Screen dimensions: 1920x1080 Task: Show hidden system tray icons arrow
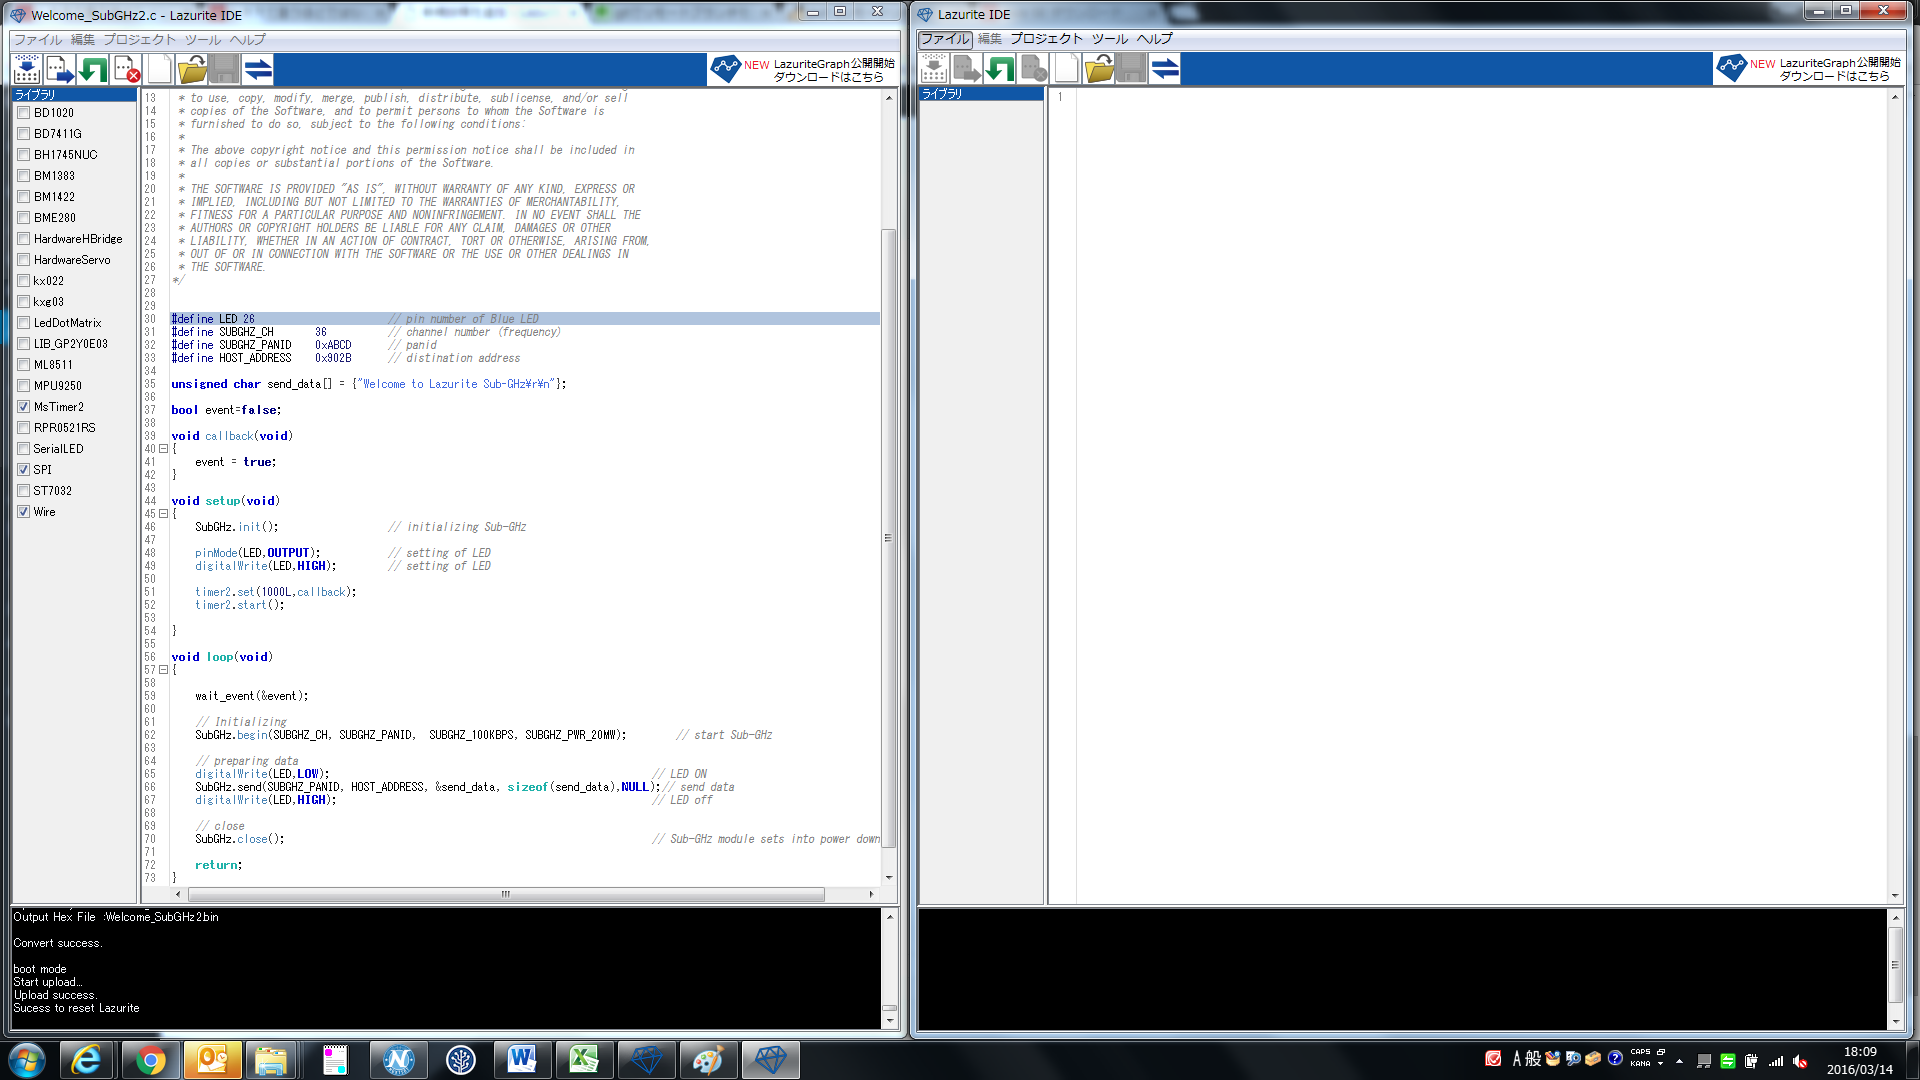[1679, 1061]
